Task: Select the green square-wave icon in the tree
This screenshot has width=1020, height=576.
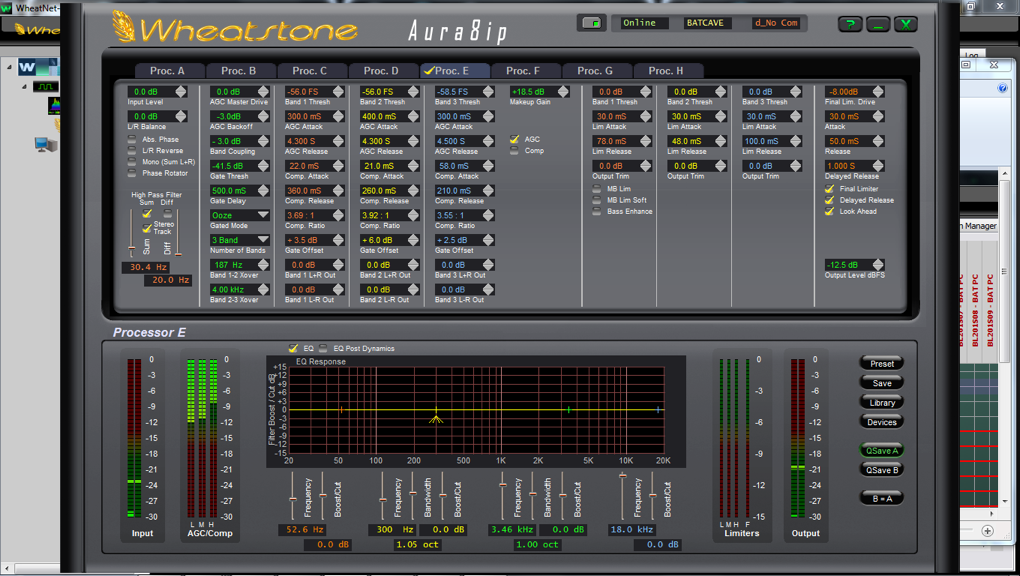Action: coord(46,87)
